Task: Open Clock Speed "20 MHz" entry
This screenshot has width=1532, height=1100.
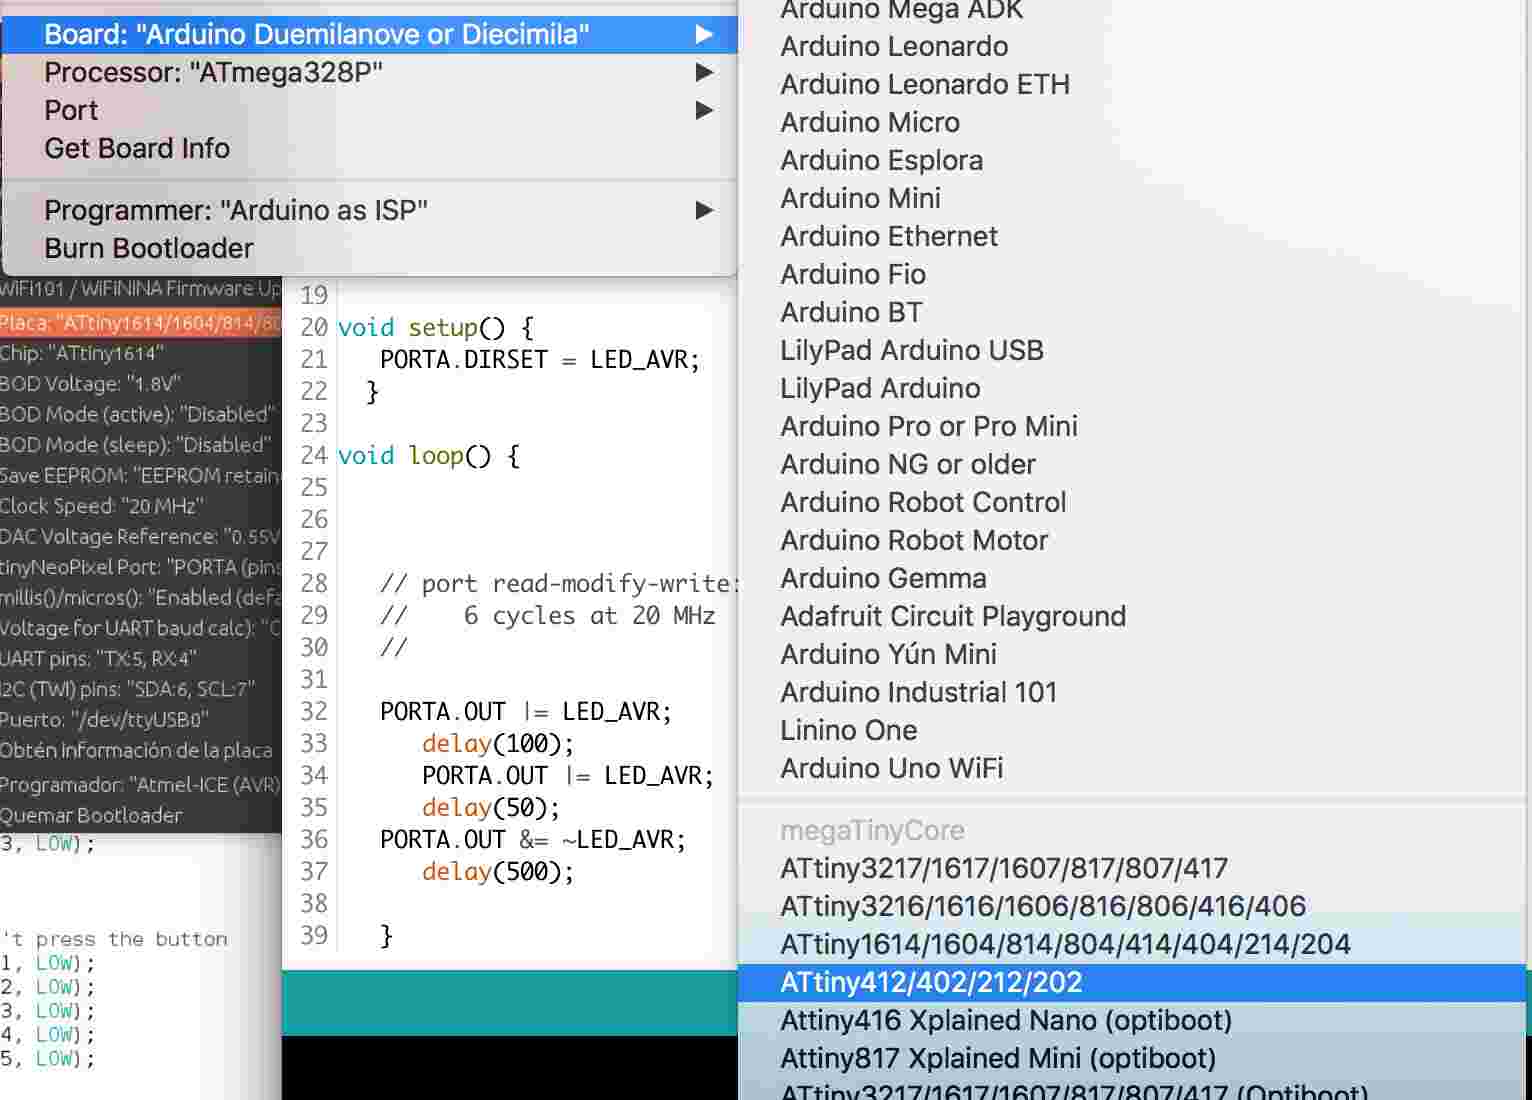Action: point(141,506)
